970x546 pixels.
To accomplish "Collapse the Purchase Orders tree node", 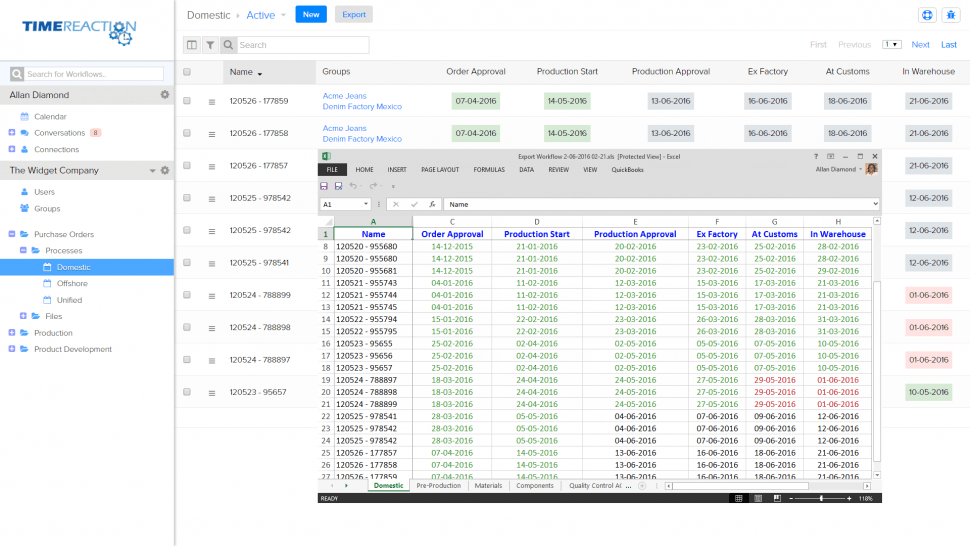I will 12,234.
